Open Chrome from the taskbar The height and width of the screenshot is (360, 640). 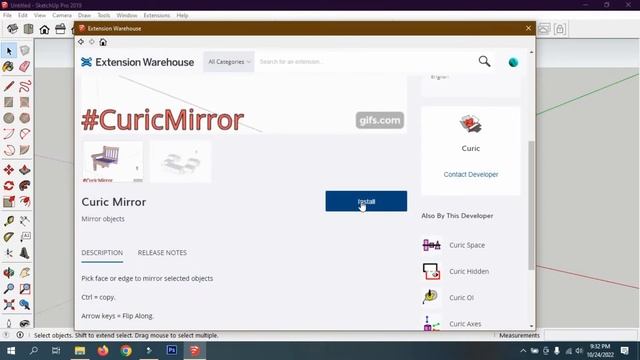click(126, 350)
